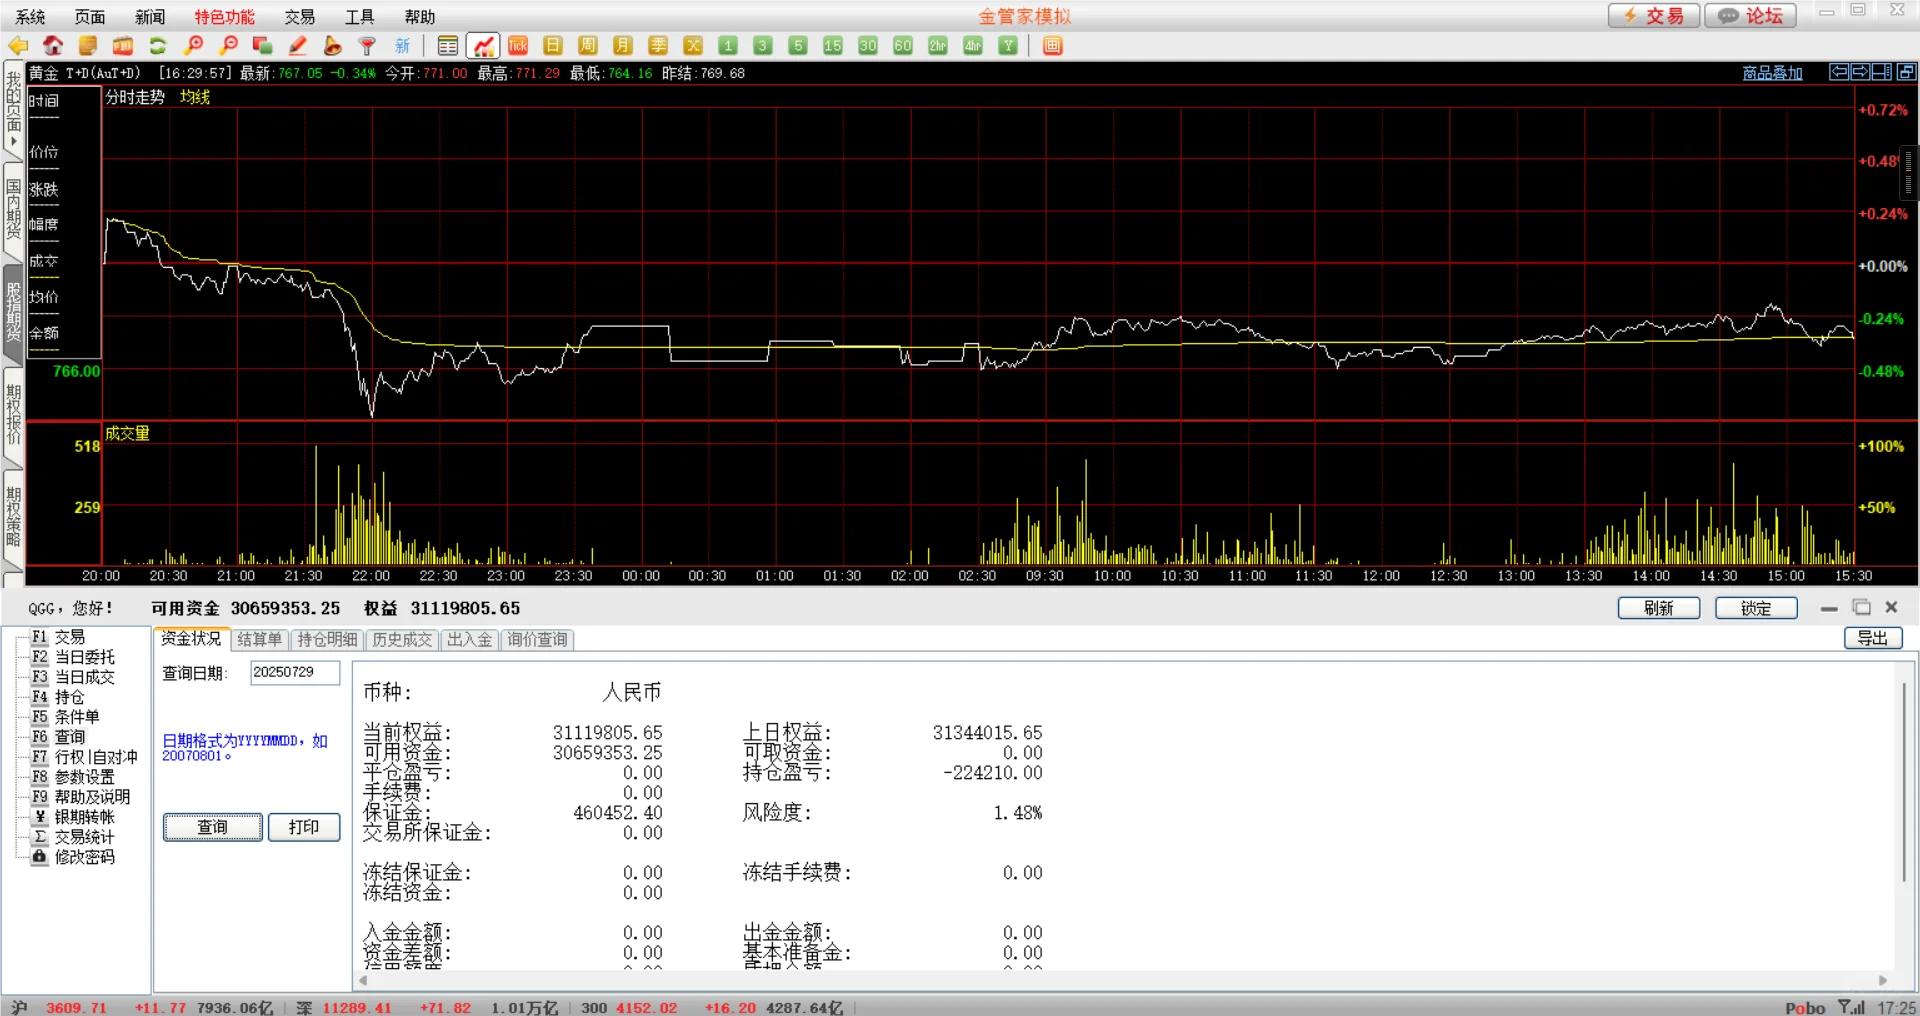Image resolution: width=1920 pixels, height=1016 pixels.
Task: Open the 特色功能 menu
Action: (224, 17)
